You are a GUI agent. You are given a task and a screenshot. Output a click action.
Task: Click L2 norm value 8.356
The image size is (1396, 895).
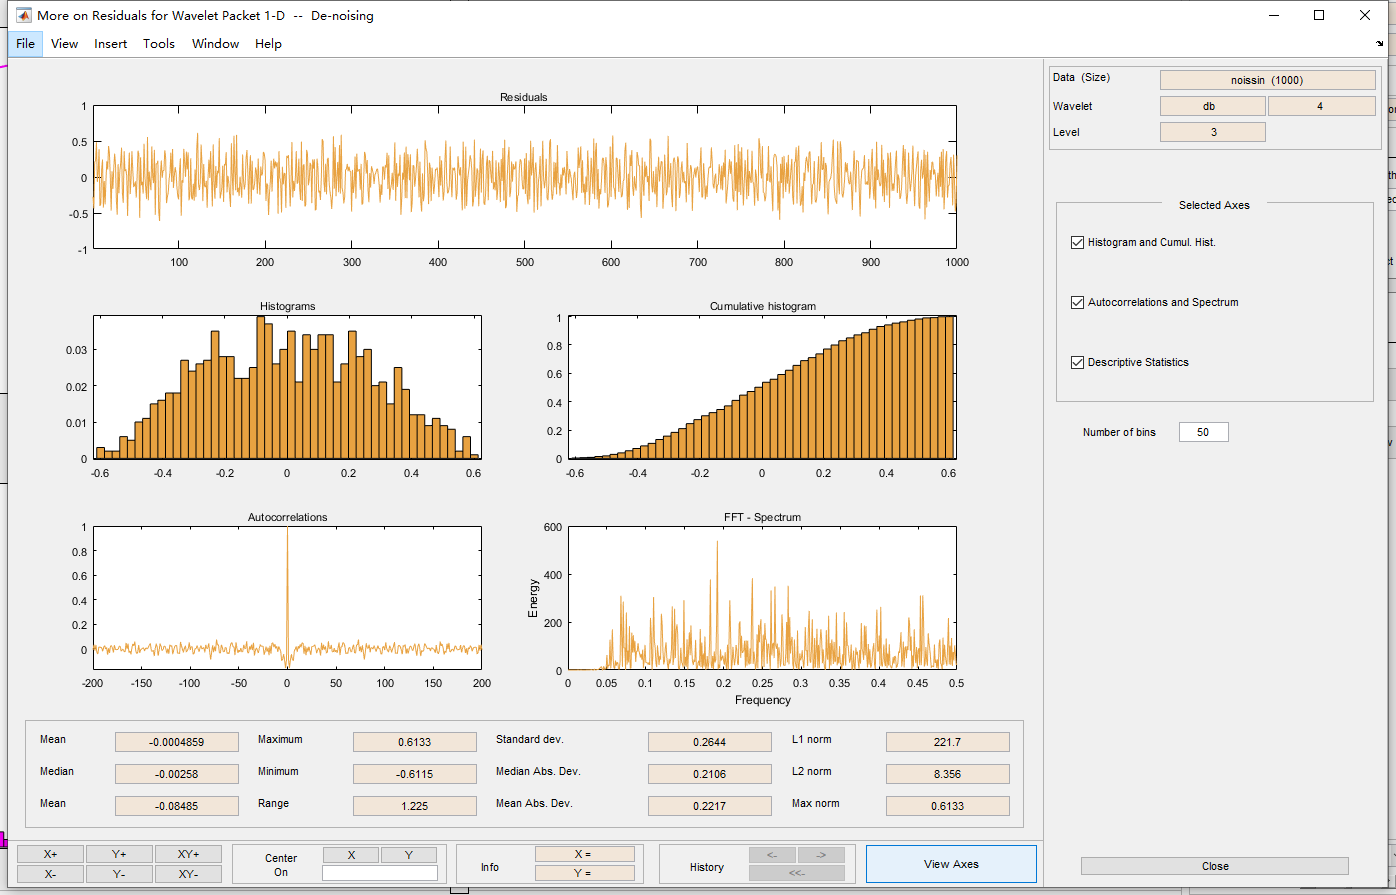tap(948, 774)
